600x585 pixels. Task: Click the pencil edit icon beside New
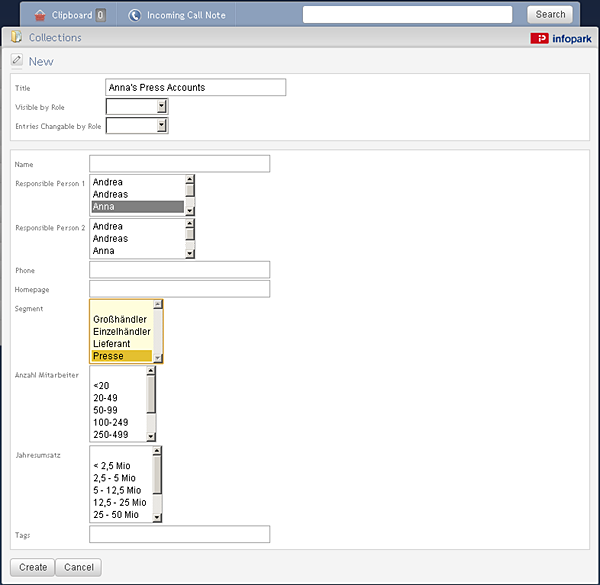coord(16,60)
